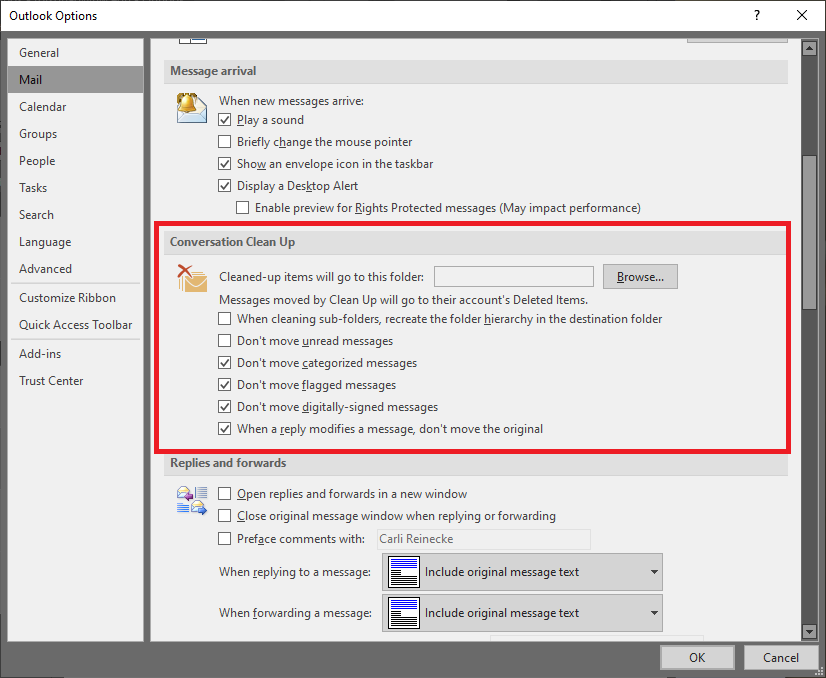Check Open replies and forwards in new window

point(225,494)
